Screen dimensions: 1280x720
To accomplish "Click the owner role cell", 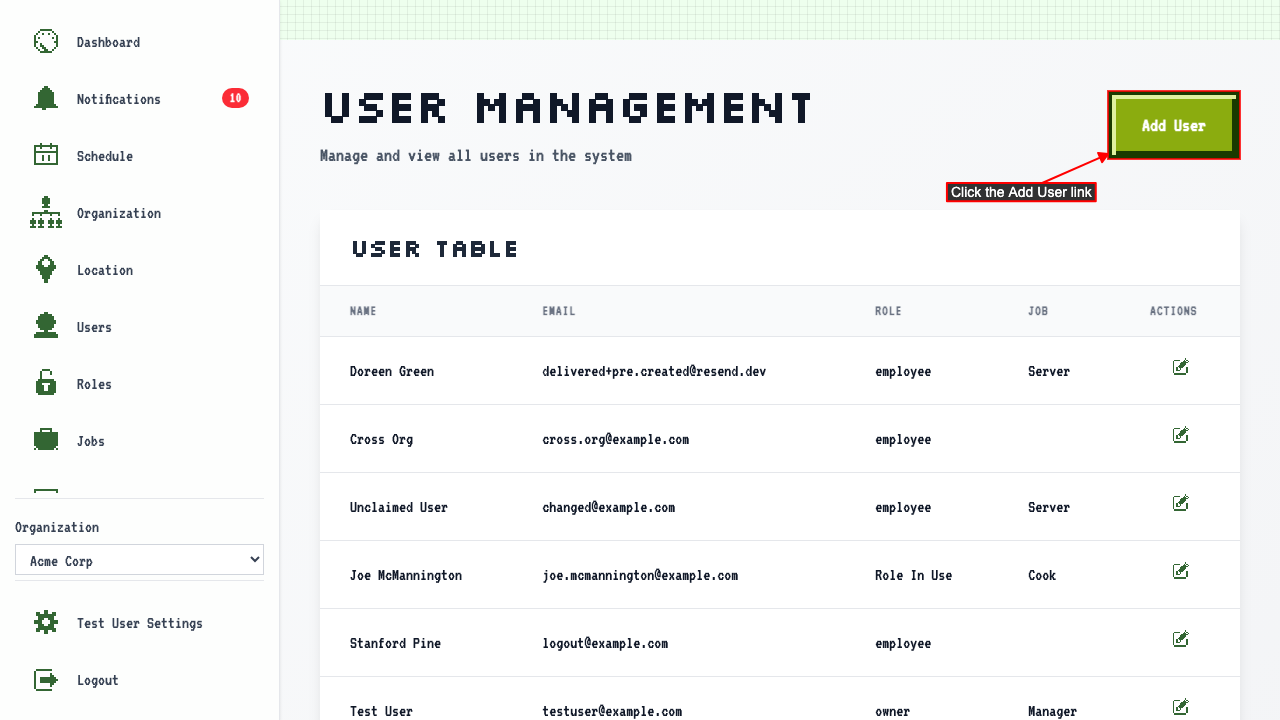I will (892, 711).
